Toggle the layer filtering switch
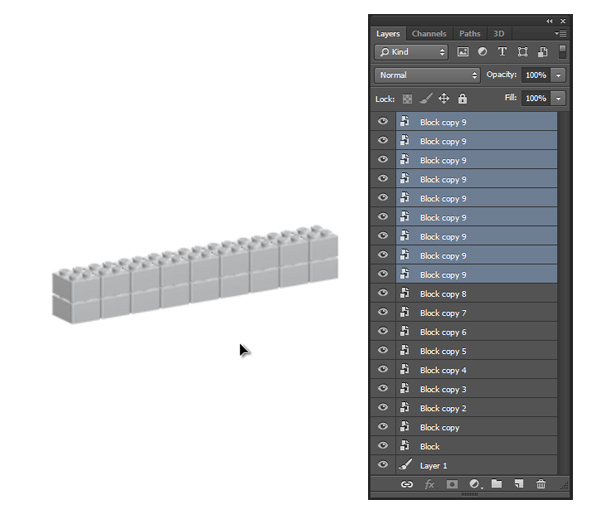This screenshot has height=525, width=600. coord(562,52)
